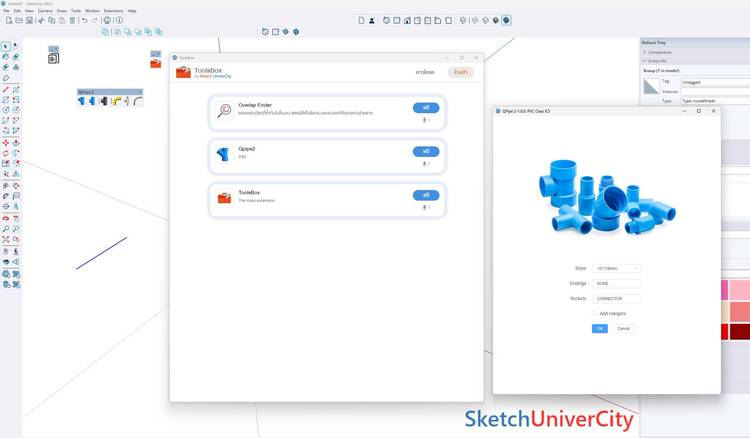Click the blue button on ToolsBox card
Screen dimensions: 750x438
click(x=426, y=195)
